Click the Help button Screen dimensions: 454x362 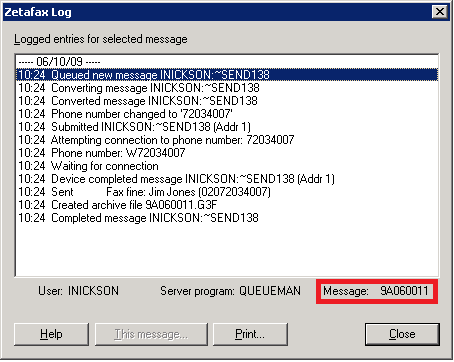coord(51,334)
